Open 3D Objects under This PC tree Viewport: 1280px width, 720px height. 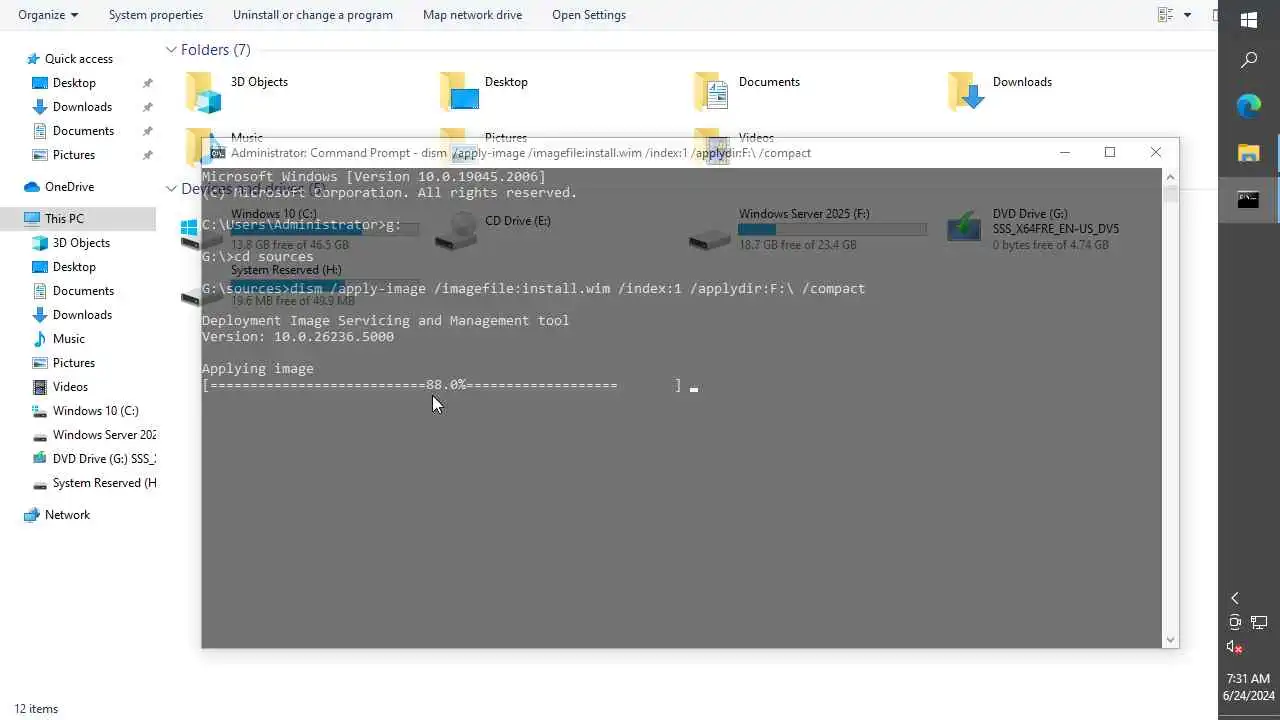click(x=81, y=243)
